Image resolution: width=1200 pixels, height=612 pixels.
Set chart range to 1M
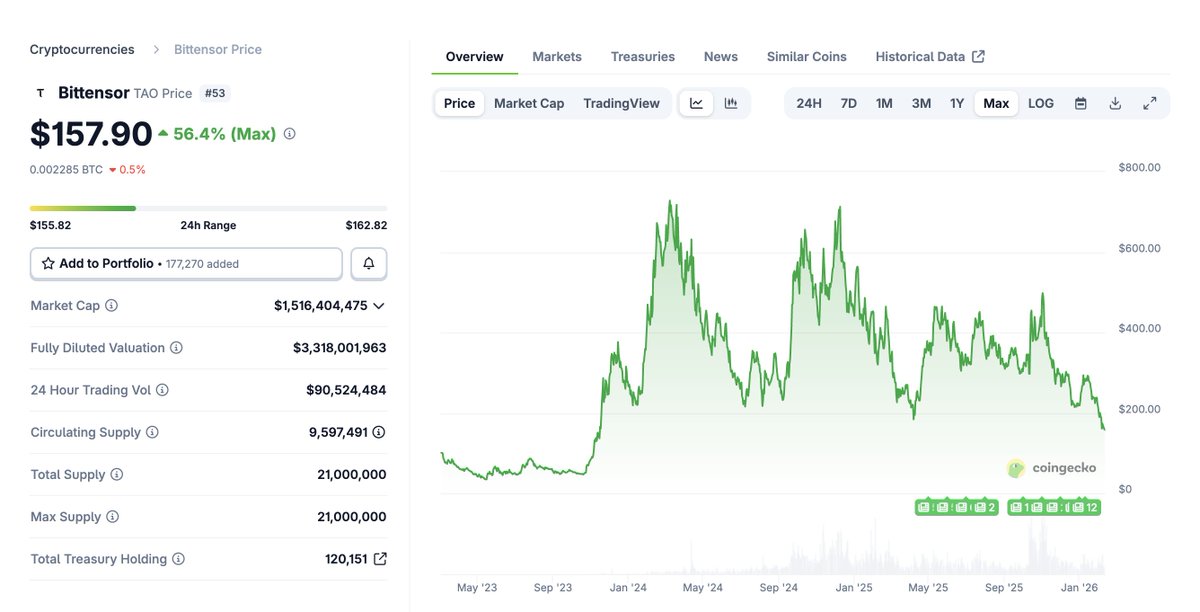click(x=884, y=103)
